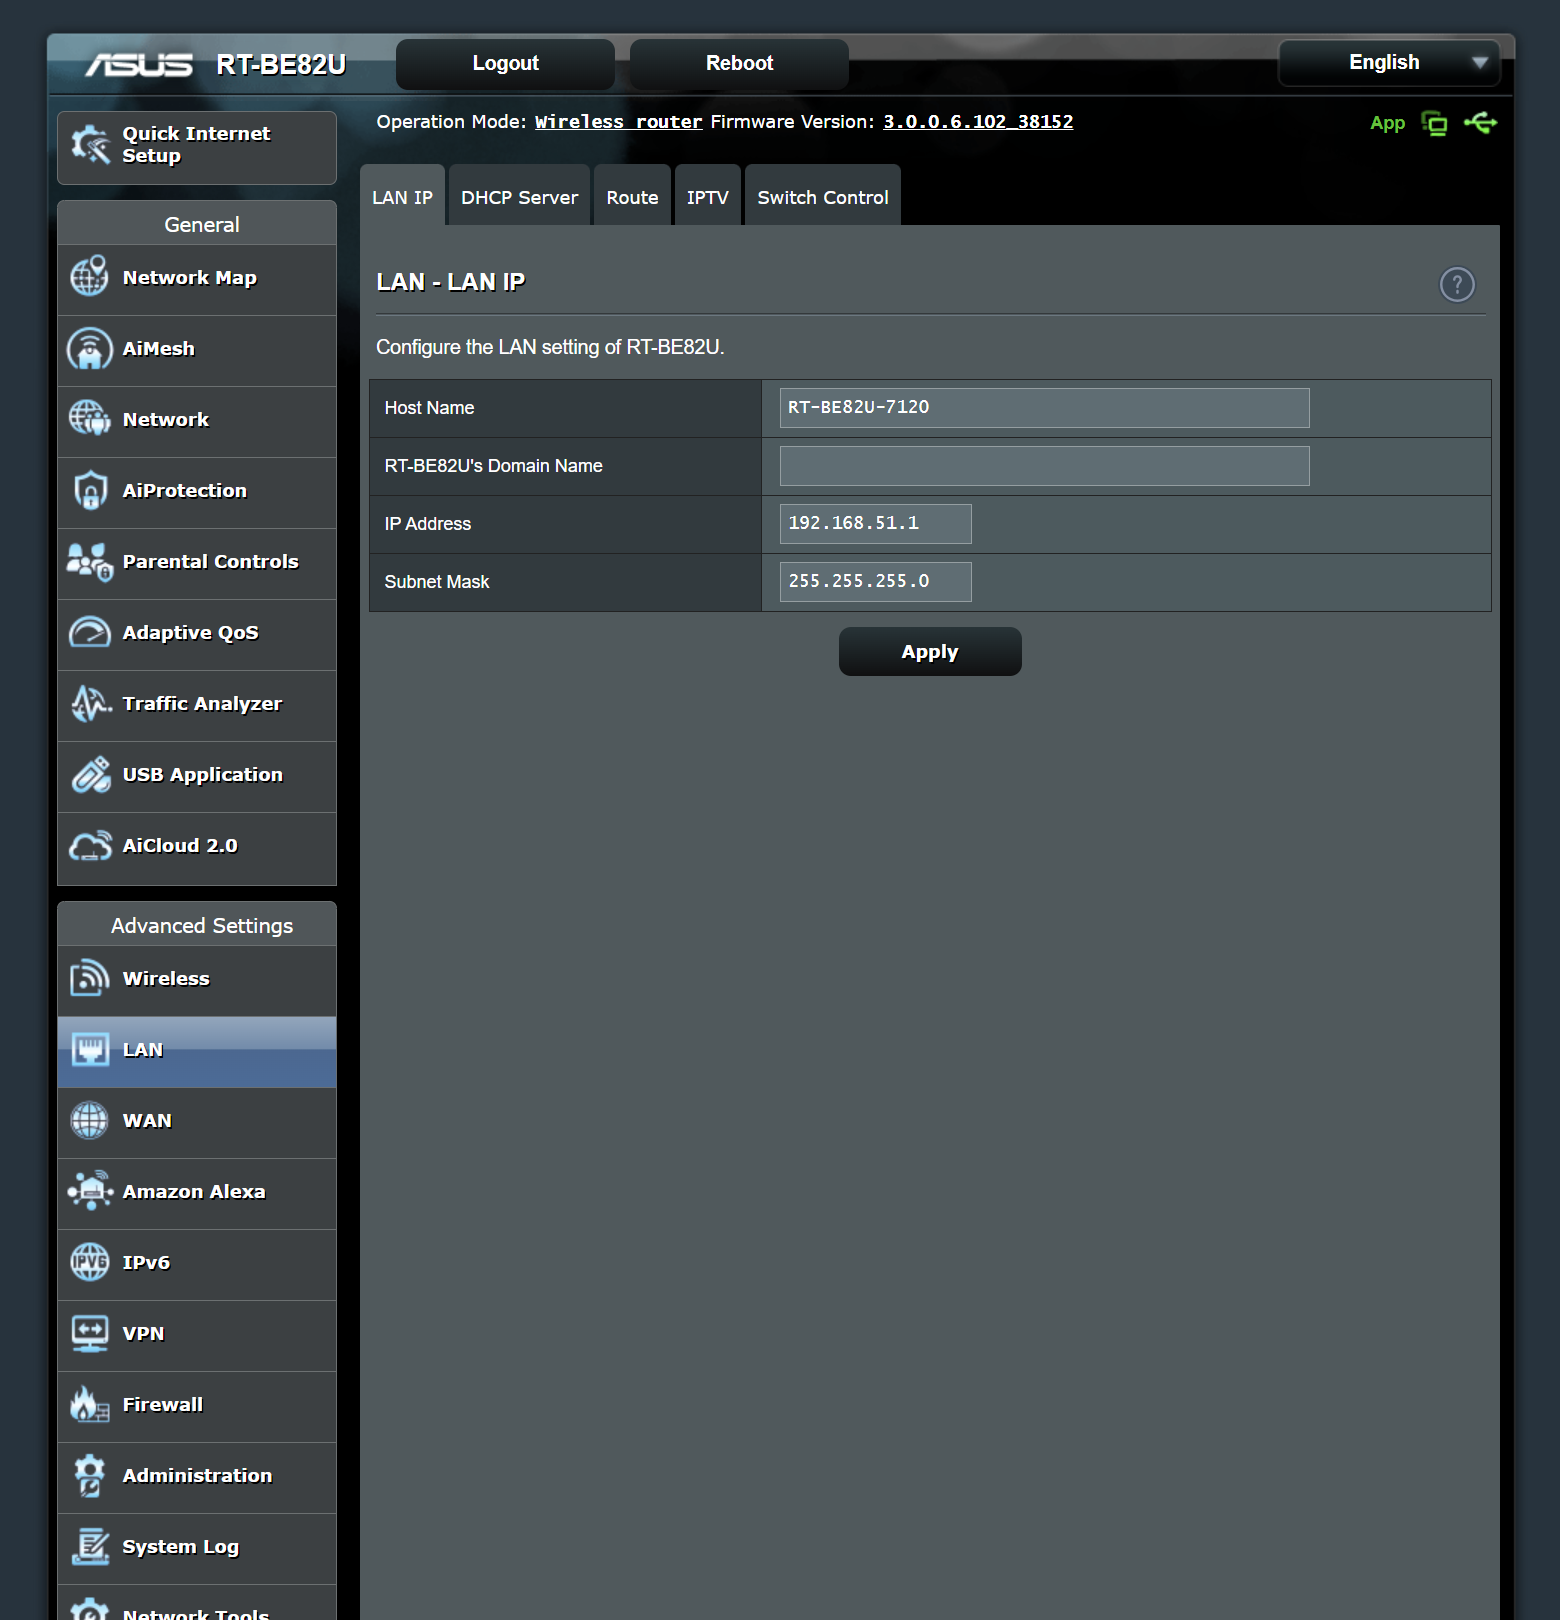Open the Administration menu label
The width and height of the screenshot is (1560, 1620).
(197, 1475)
